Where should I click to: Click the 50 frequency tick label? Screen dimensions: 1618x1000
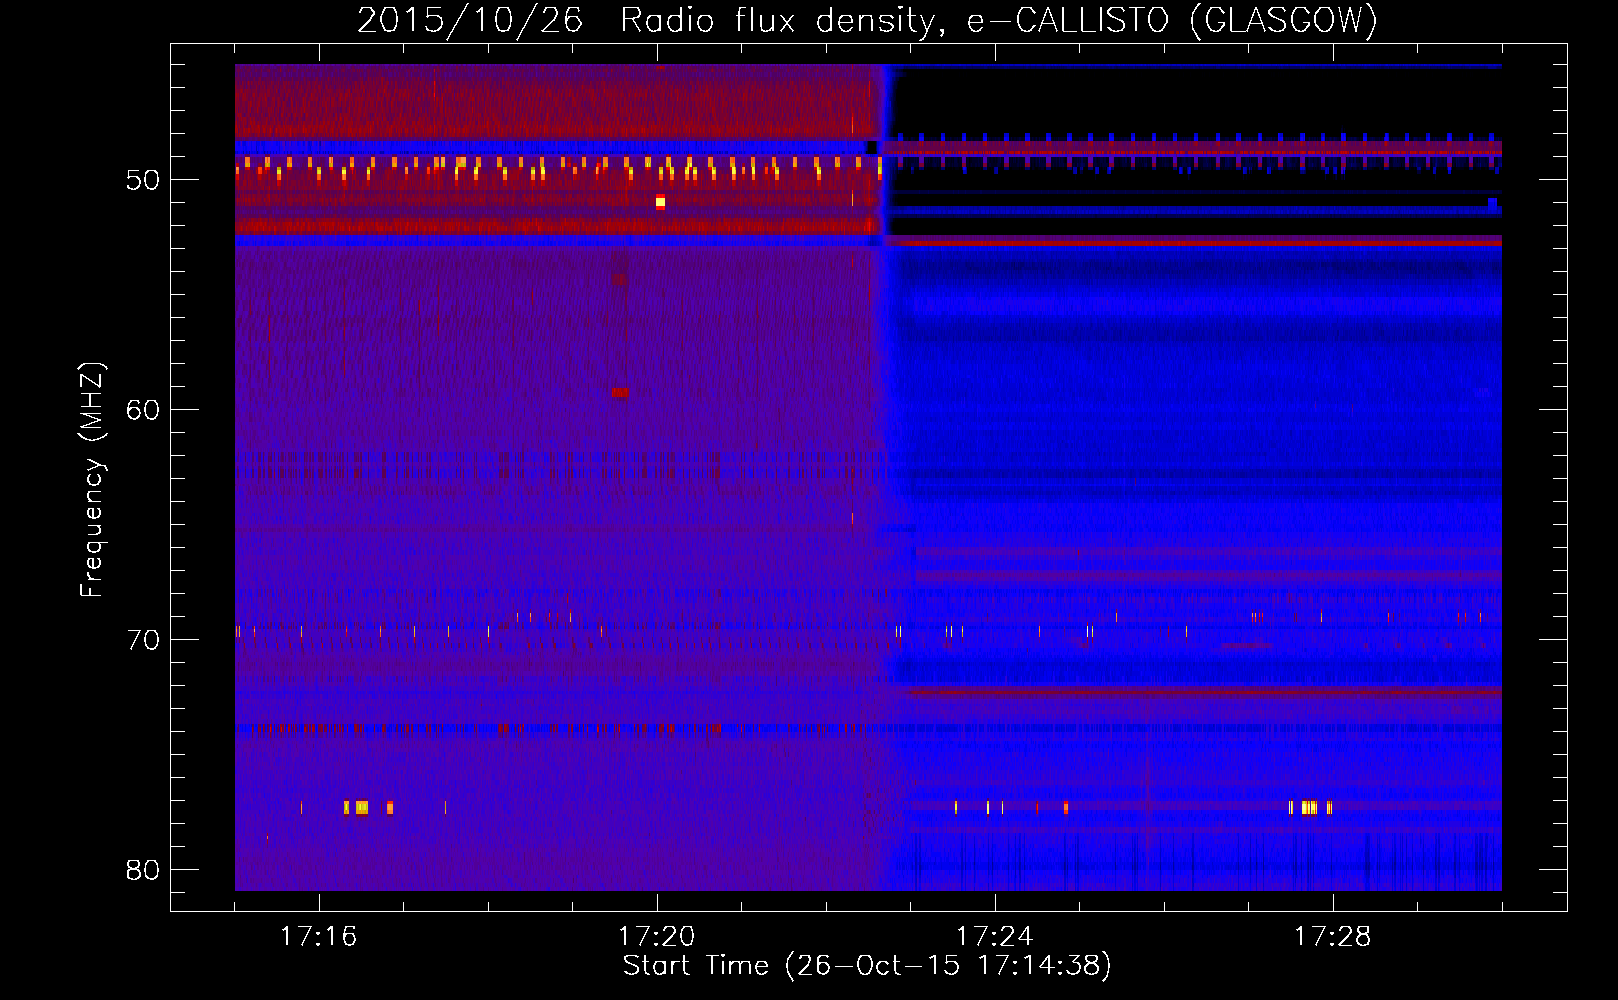coord(143,181)
